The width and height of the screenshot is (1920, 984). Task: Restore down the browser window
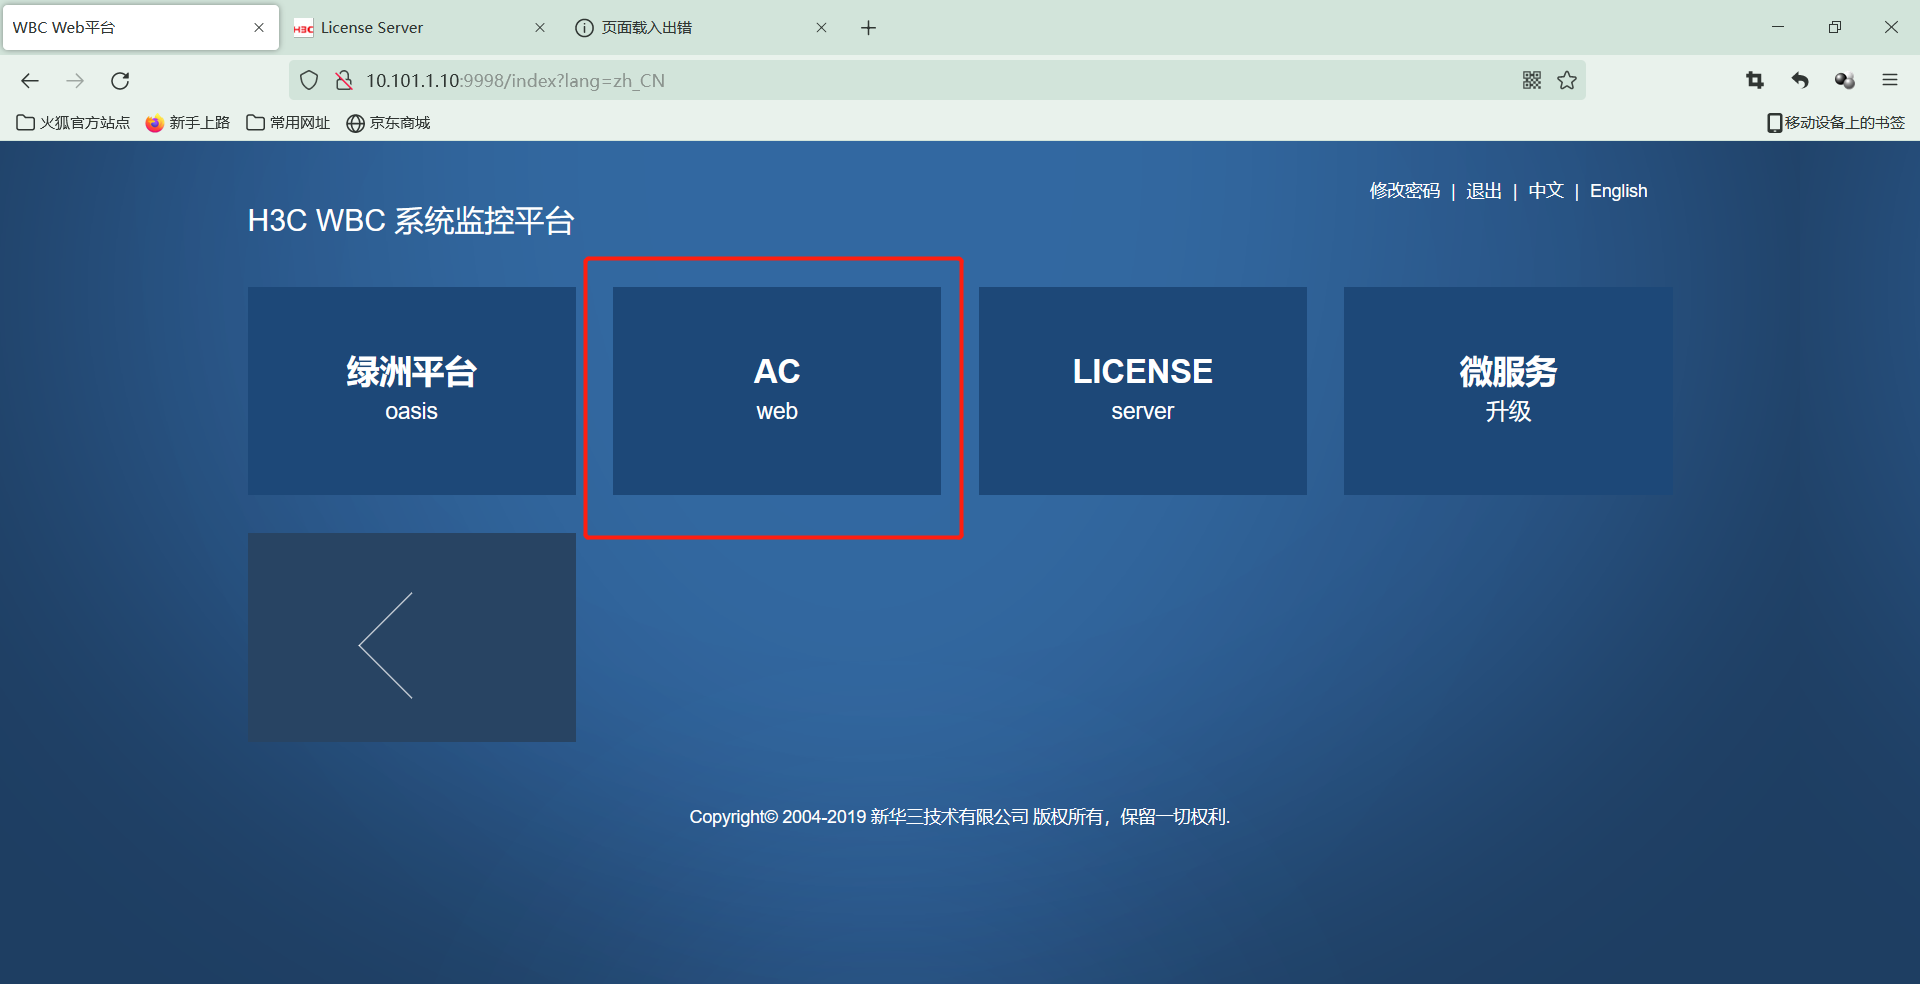point(1834,27)
